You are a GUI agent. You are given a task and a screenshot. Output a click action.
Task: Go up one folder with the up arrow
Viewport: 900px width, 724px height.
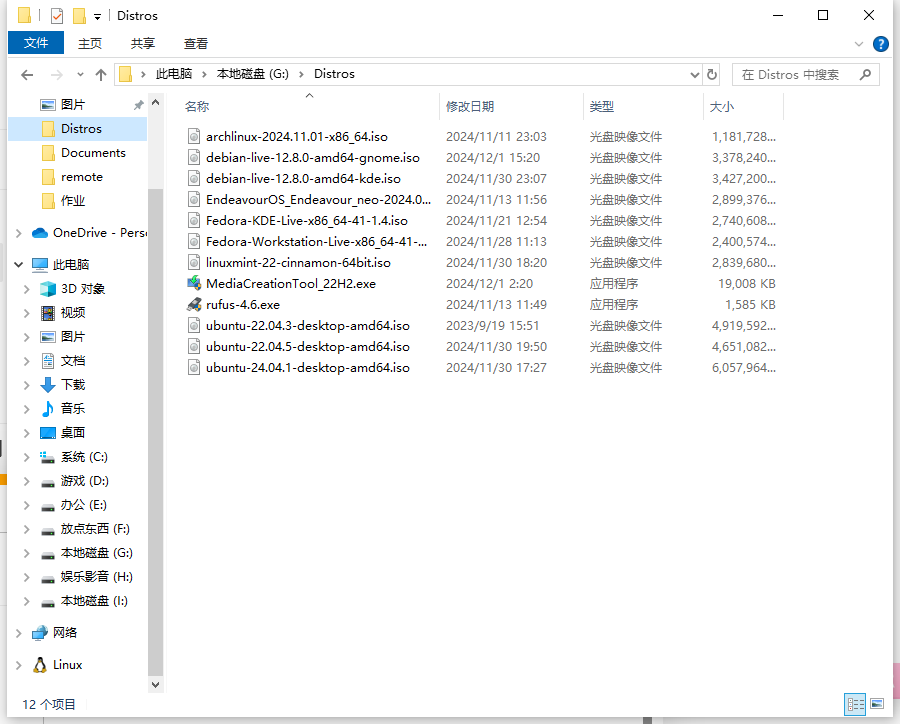tap(101, 75)
